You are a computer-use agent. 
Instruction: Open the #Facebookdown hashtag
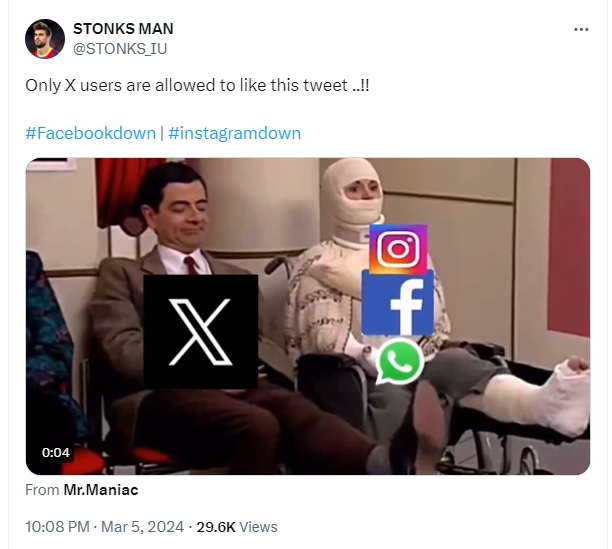pos(91,133)
